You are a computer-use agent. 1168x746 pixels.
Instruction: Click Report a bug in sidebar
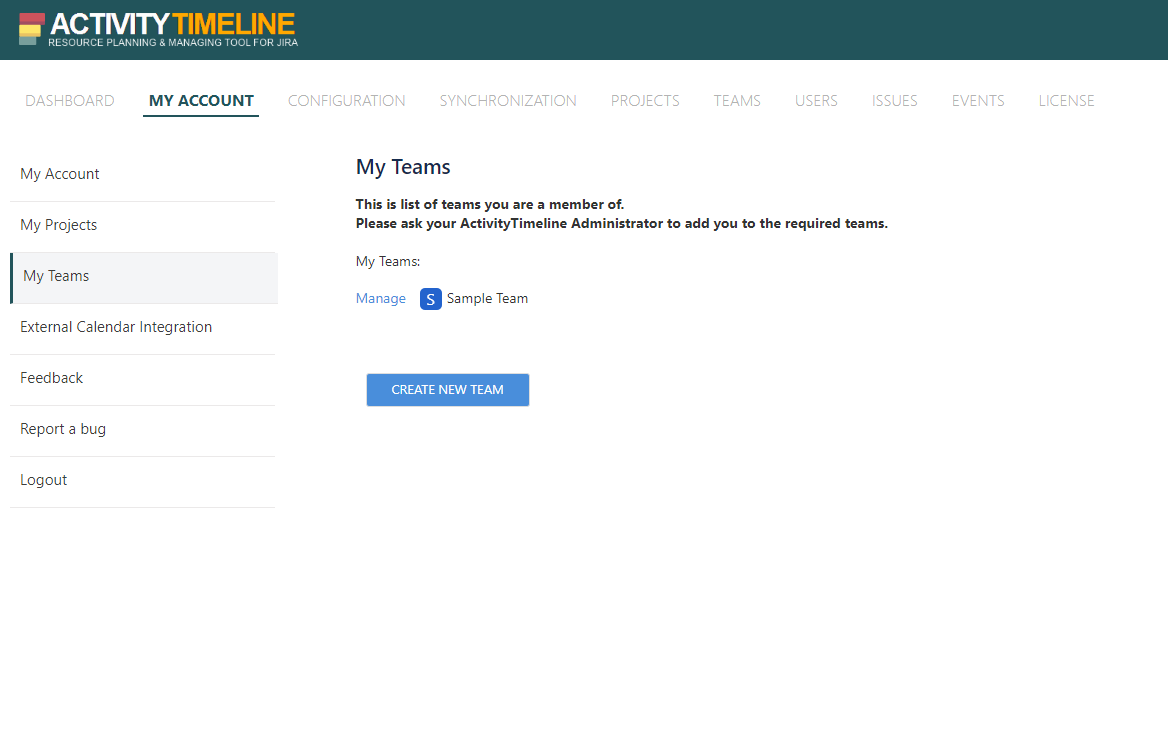click(x=63, y=429)
